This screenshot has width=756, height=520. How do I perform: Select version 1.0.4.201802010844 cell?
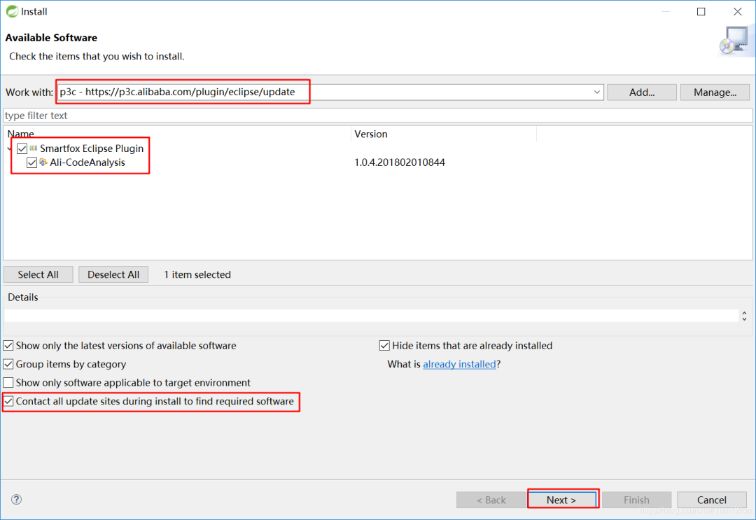pyautogui.click(x=400, y=162)
